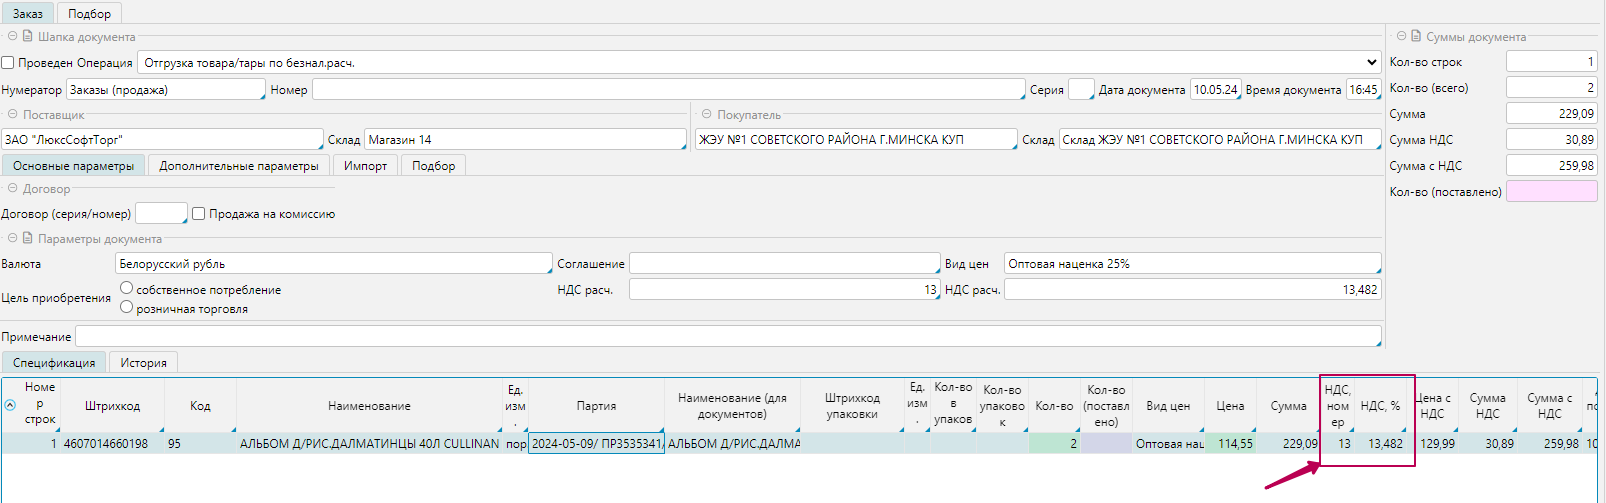Viewport: 1606px width, 503px height.
Task: Click into the Примечание text field
Action: tap(728, 337)
